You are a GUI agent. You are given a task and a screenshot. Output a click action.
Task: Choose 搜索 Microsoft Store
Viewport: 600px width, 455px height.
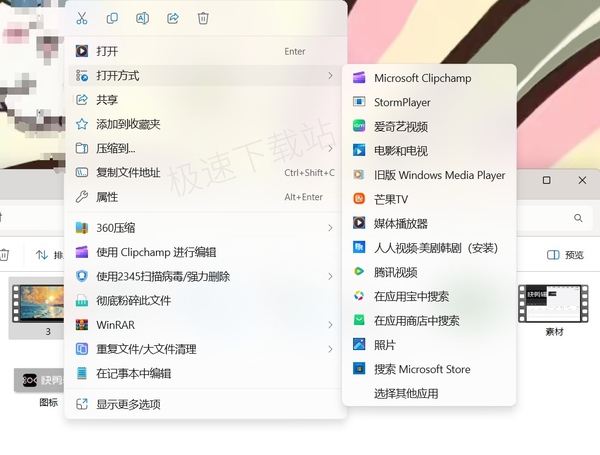(429, 369)
